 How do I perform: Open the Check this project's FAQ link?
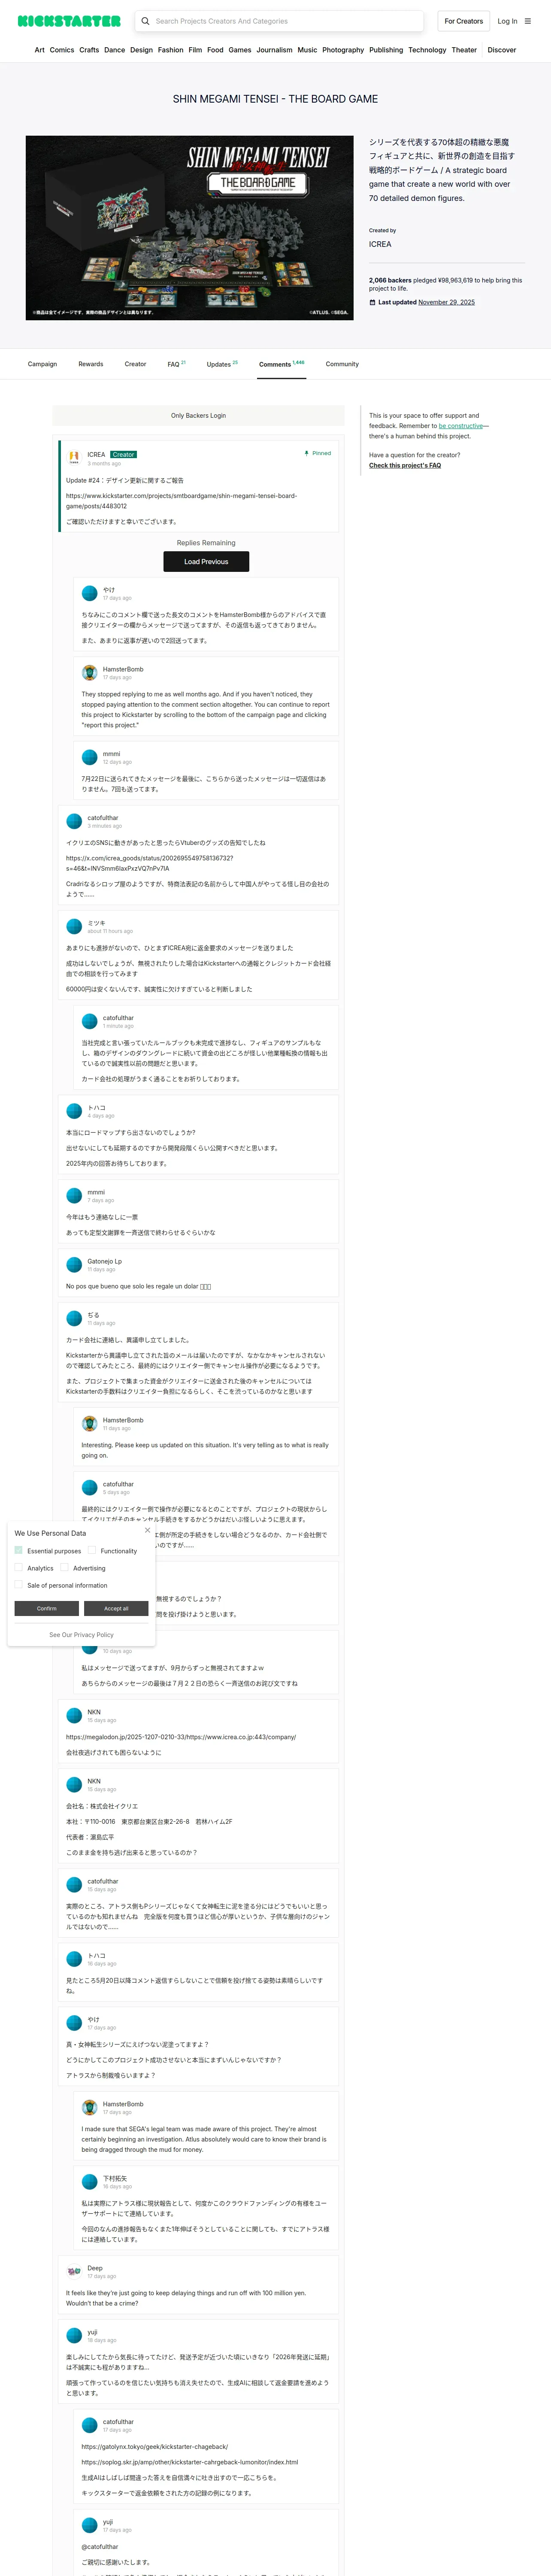point(405,465)
